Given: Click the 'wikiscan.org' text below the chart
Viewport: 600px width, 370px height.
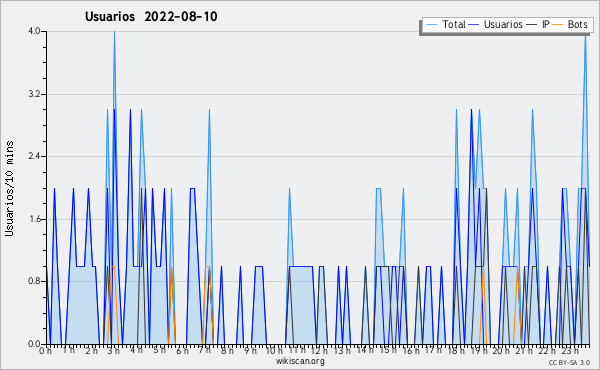Looking at the screenshot, I should [x=300, y=361].
